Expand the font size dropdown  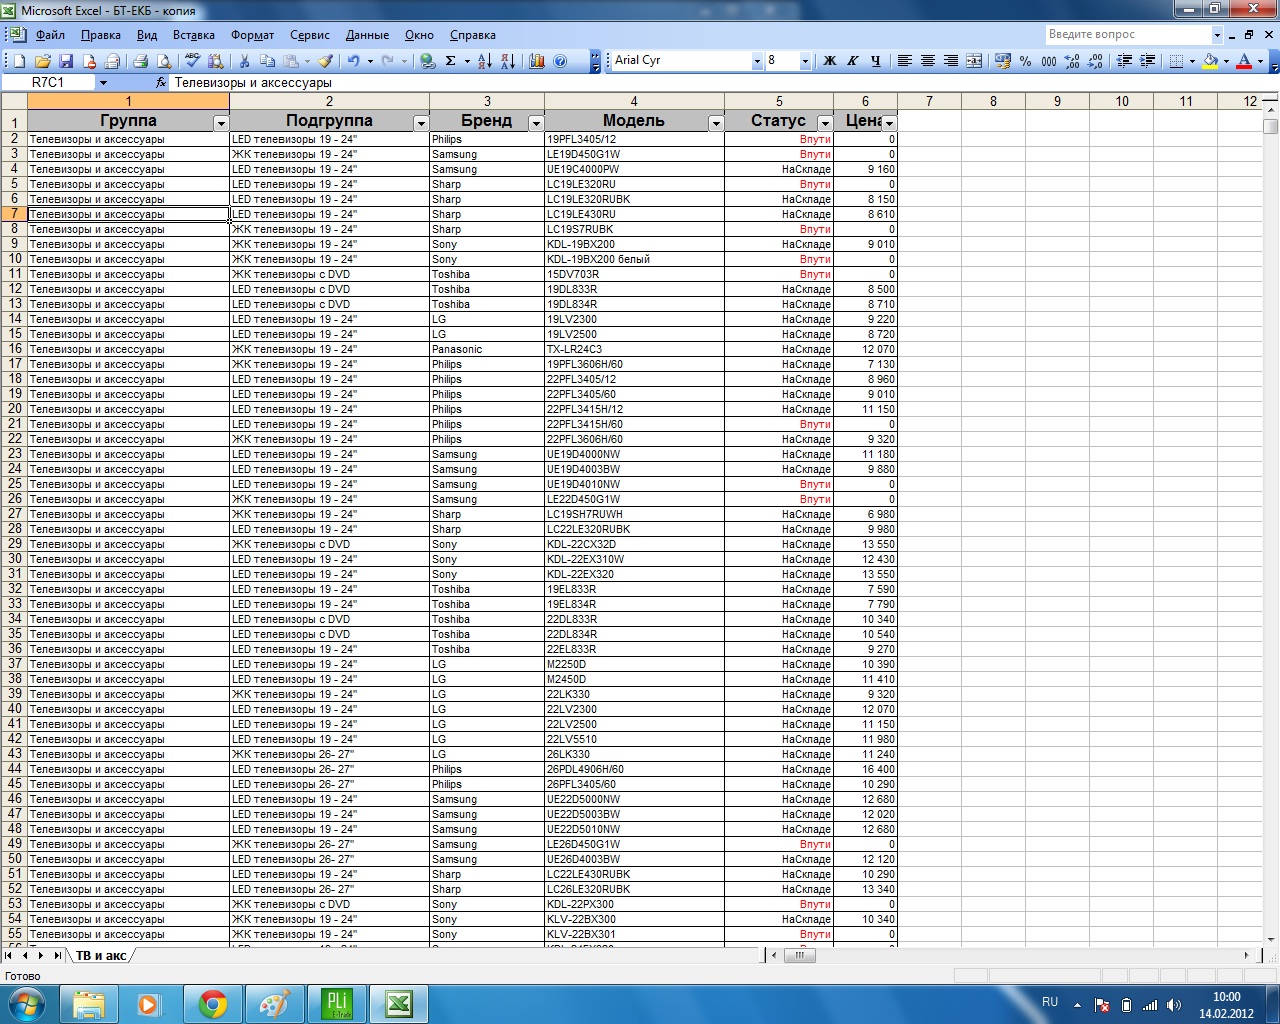point(805,61)
